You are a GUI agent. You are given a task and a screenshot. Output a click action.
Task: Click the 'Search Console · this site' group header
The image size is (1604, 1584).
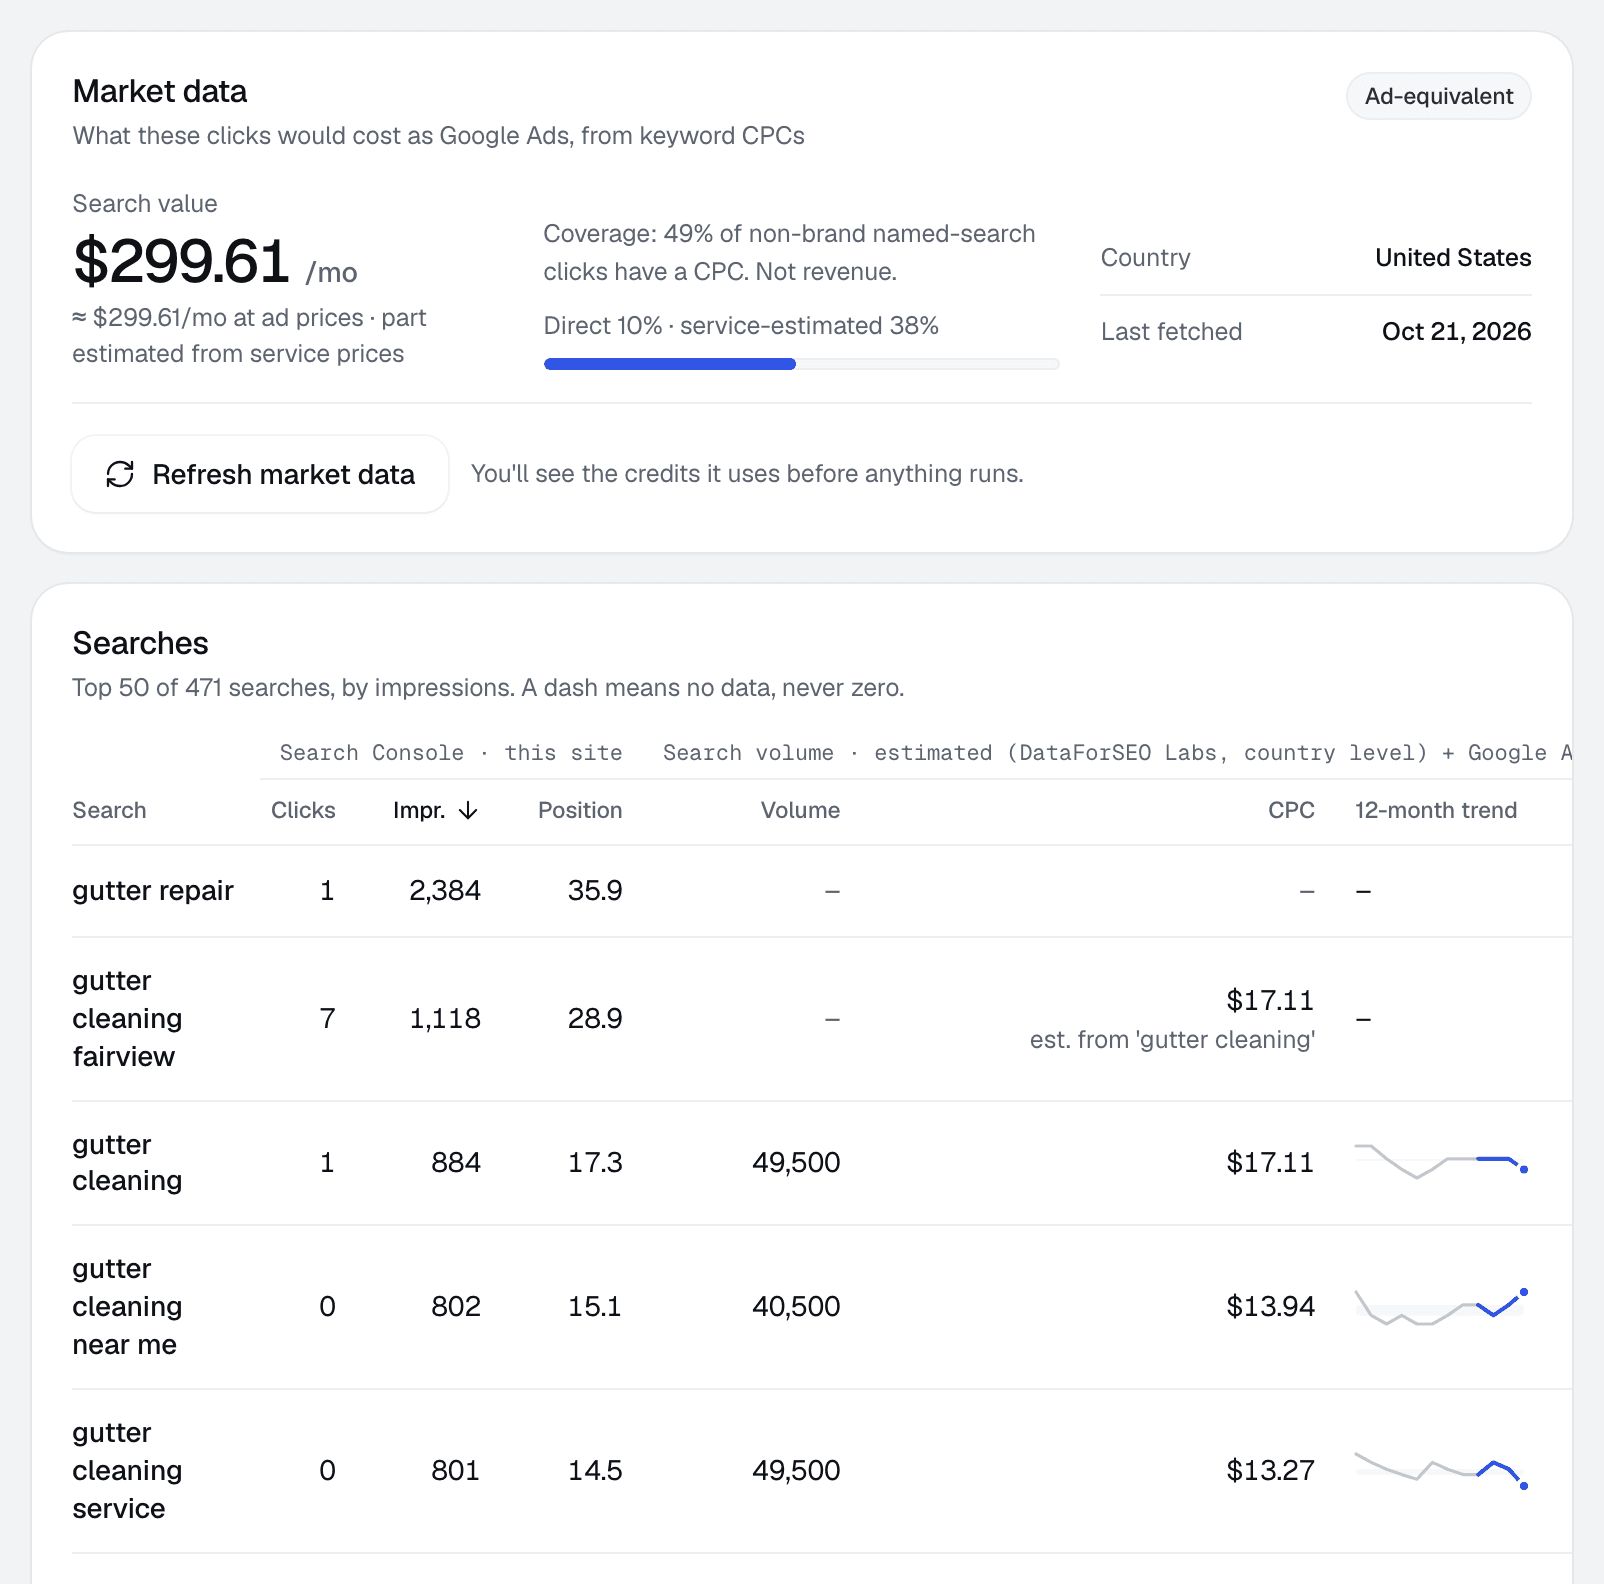tap(451, 752)
